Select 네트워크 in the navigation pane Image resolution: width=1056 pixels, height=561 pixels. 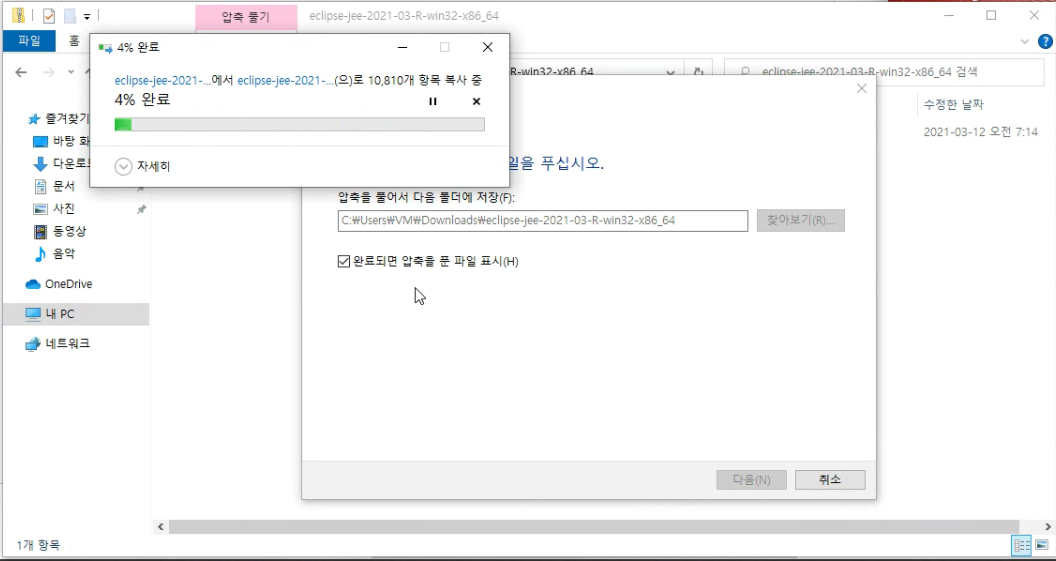[x=57, y=343]
